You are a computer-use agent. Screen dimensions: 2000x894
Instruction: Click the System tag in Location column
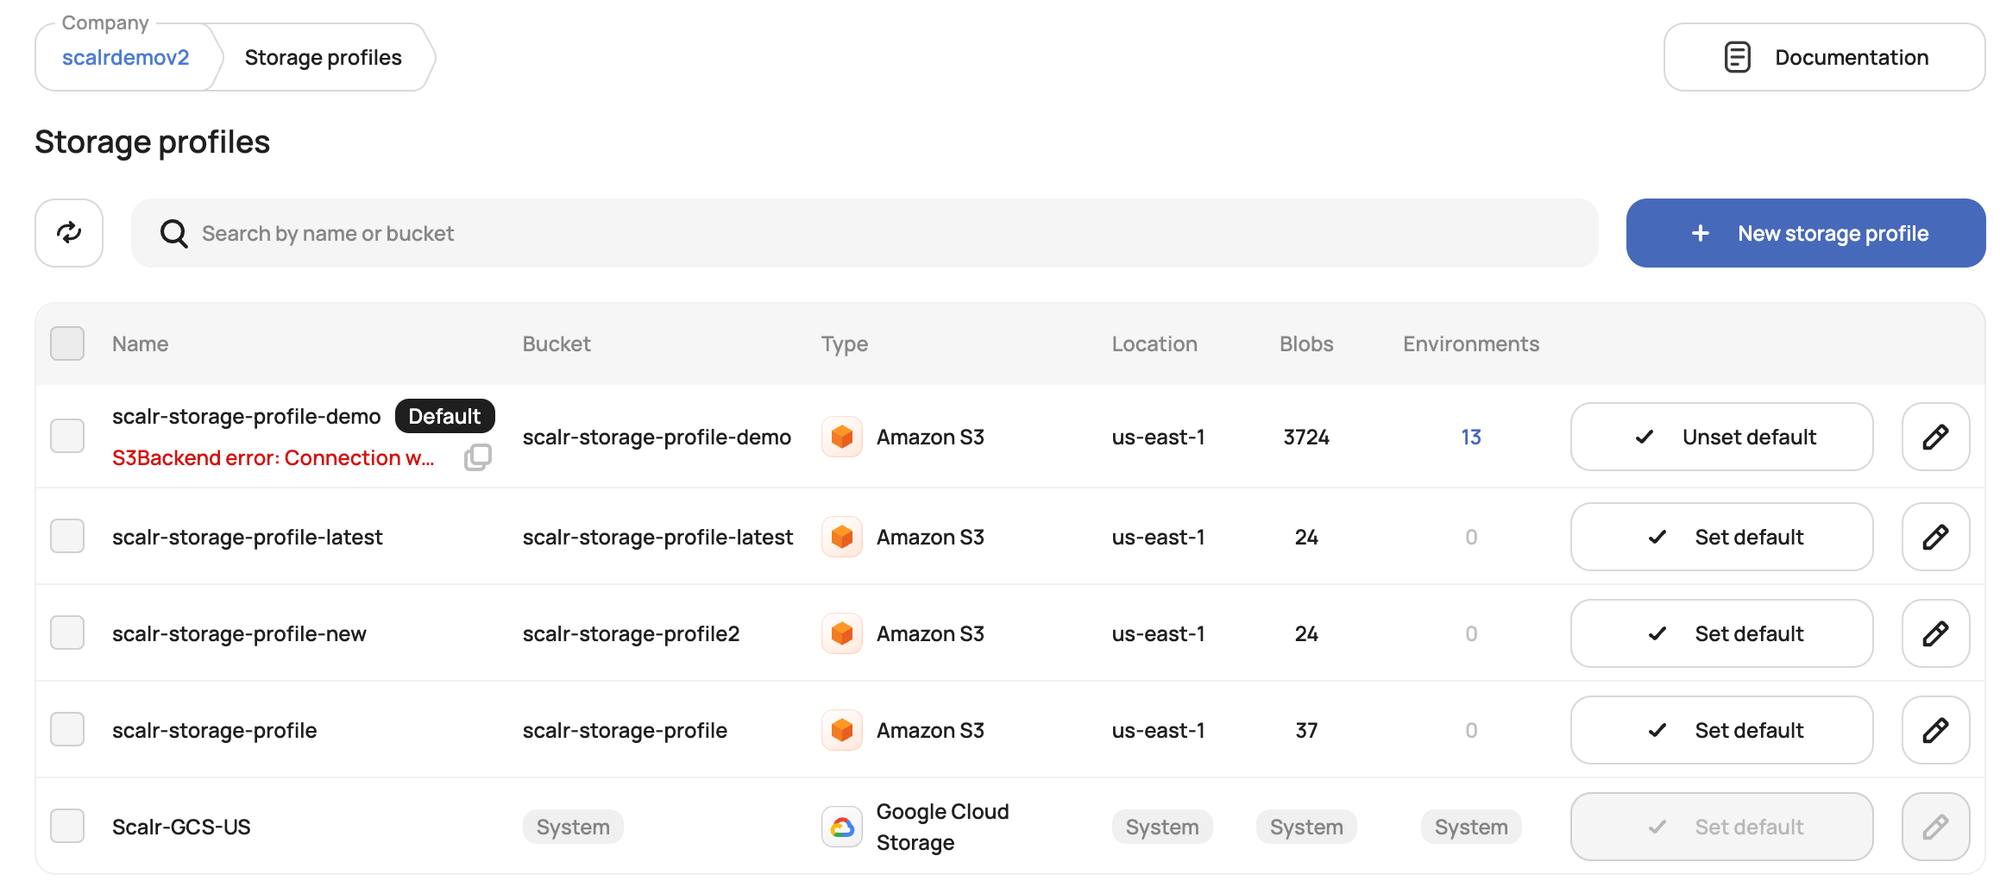pos(1162,827)
